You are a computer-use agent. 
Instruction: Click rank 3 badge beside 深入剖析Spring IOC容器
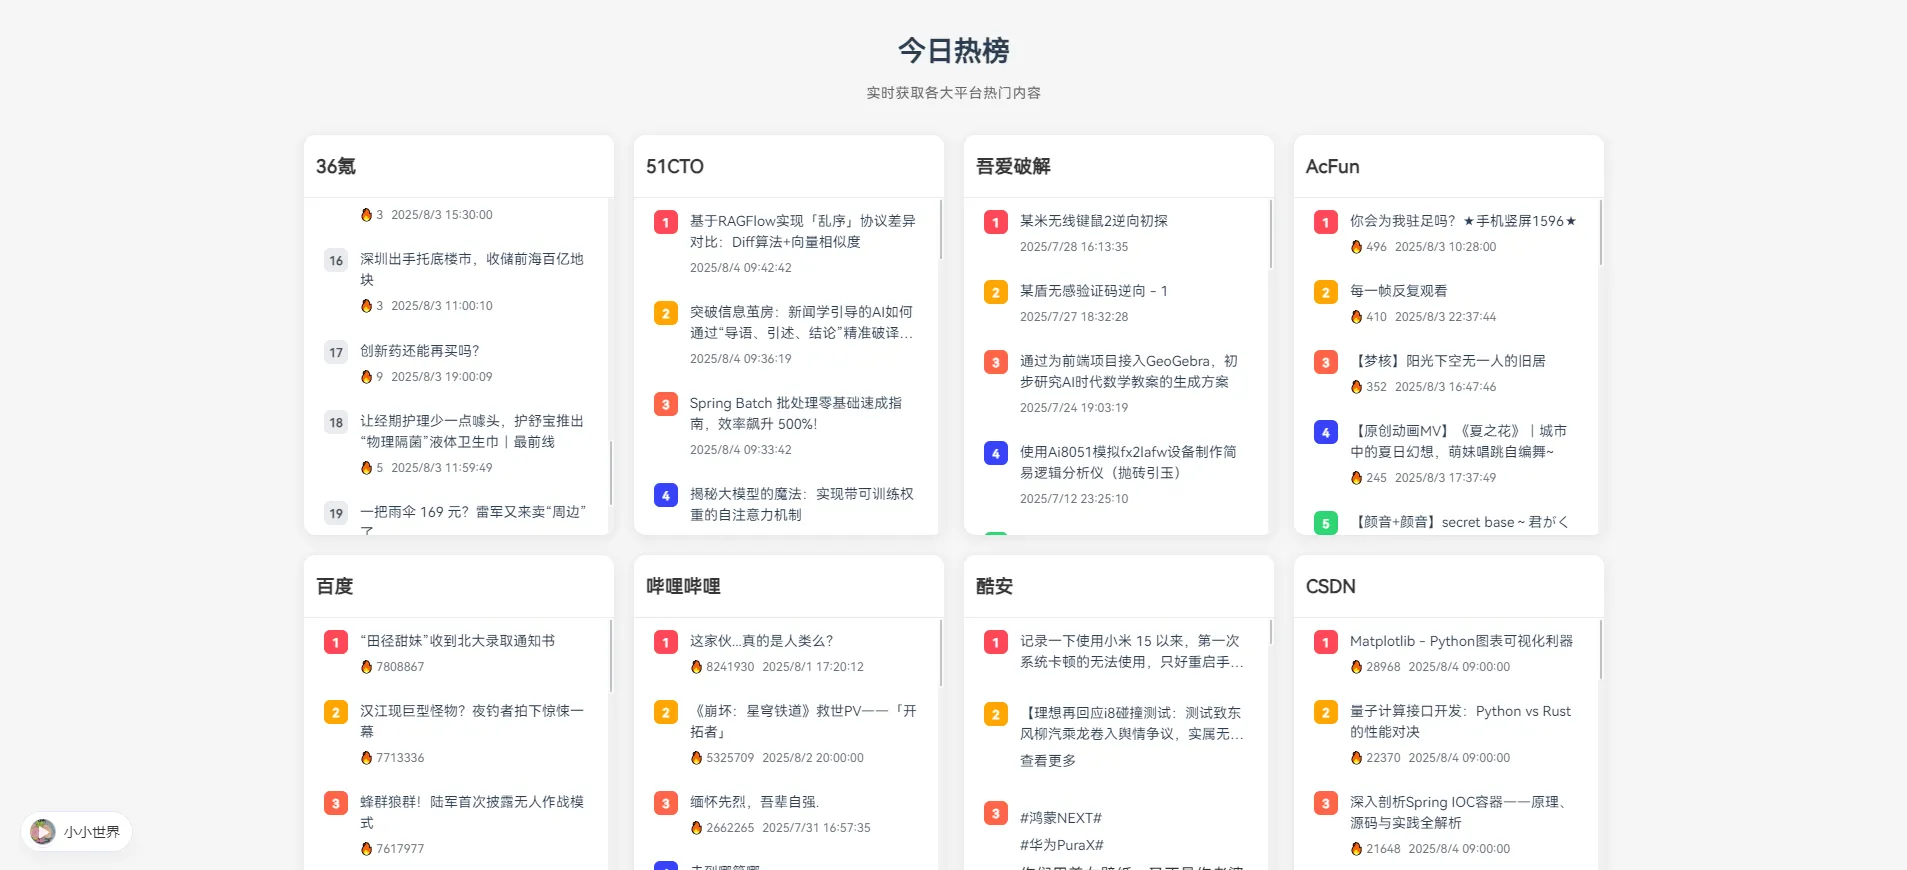(x=1326, y=803)
